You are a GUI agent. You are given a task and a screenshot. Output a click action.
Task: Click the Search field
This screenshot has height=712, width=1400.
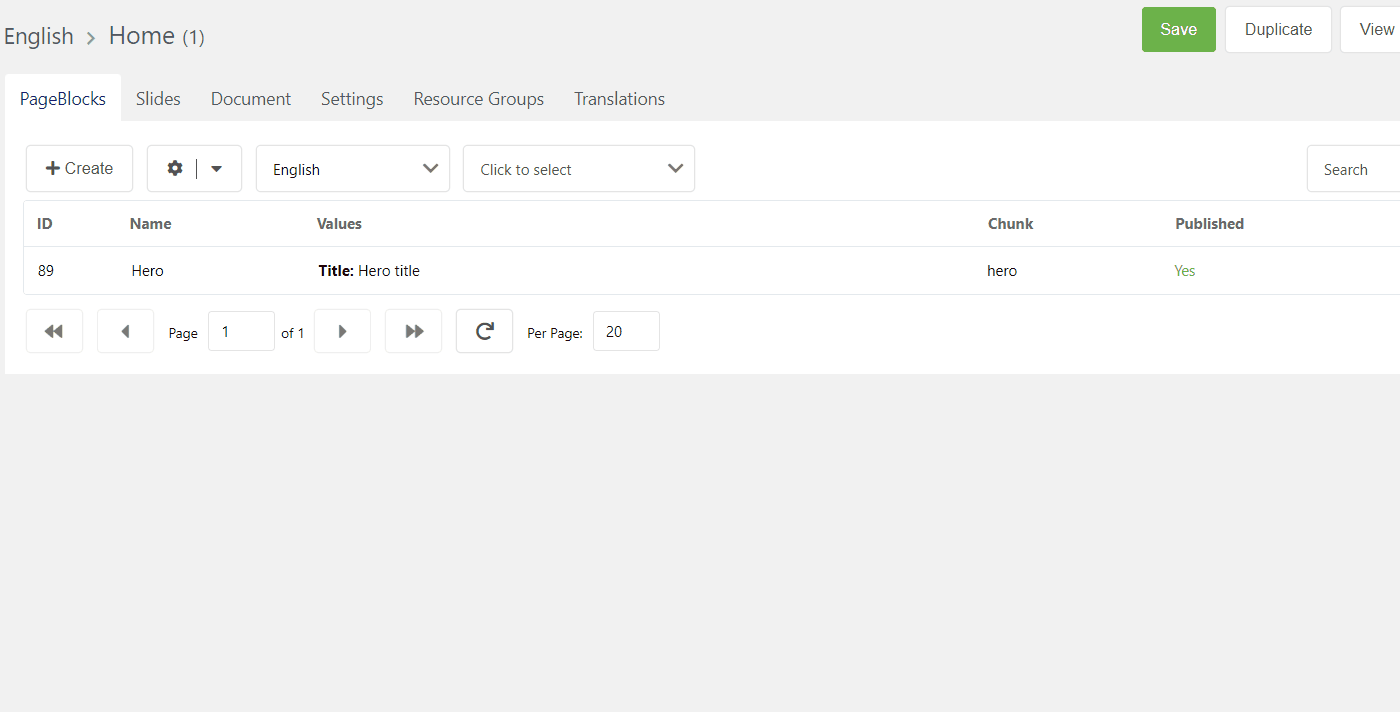1354,169
